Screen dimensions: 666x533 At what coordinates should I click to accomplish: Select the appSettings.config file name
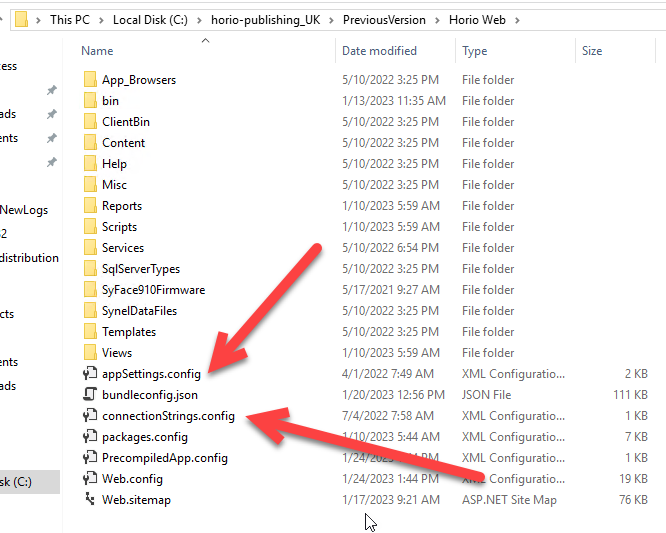(x=151, y=374)
